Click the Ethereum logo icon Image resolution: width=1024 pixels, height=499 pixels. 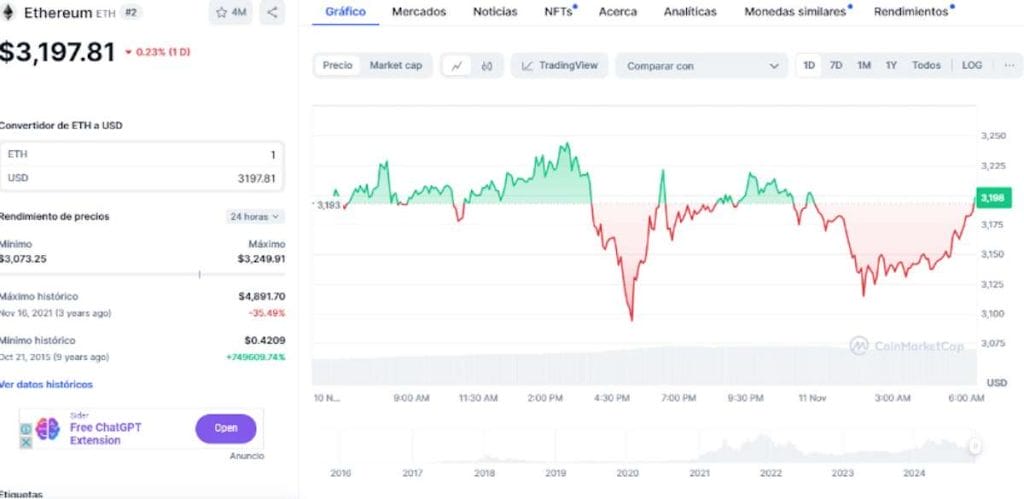click(8, 12)
